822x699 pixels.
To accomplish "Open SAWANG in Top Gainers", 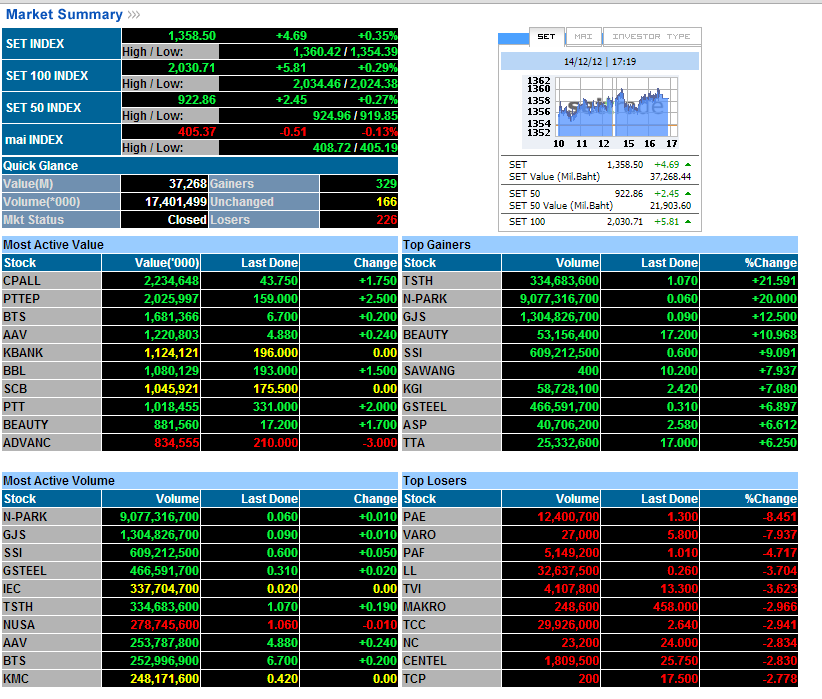I will click(429, 371).
